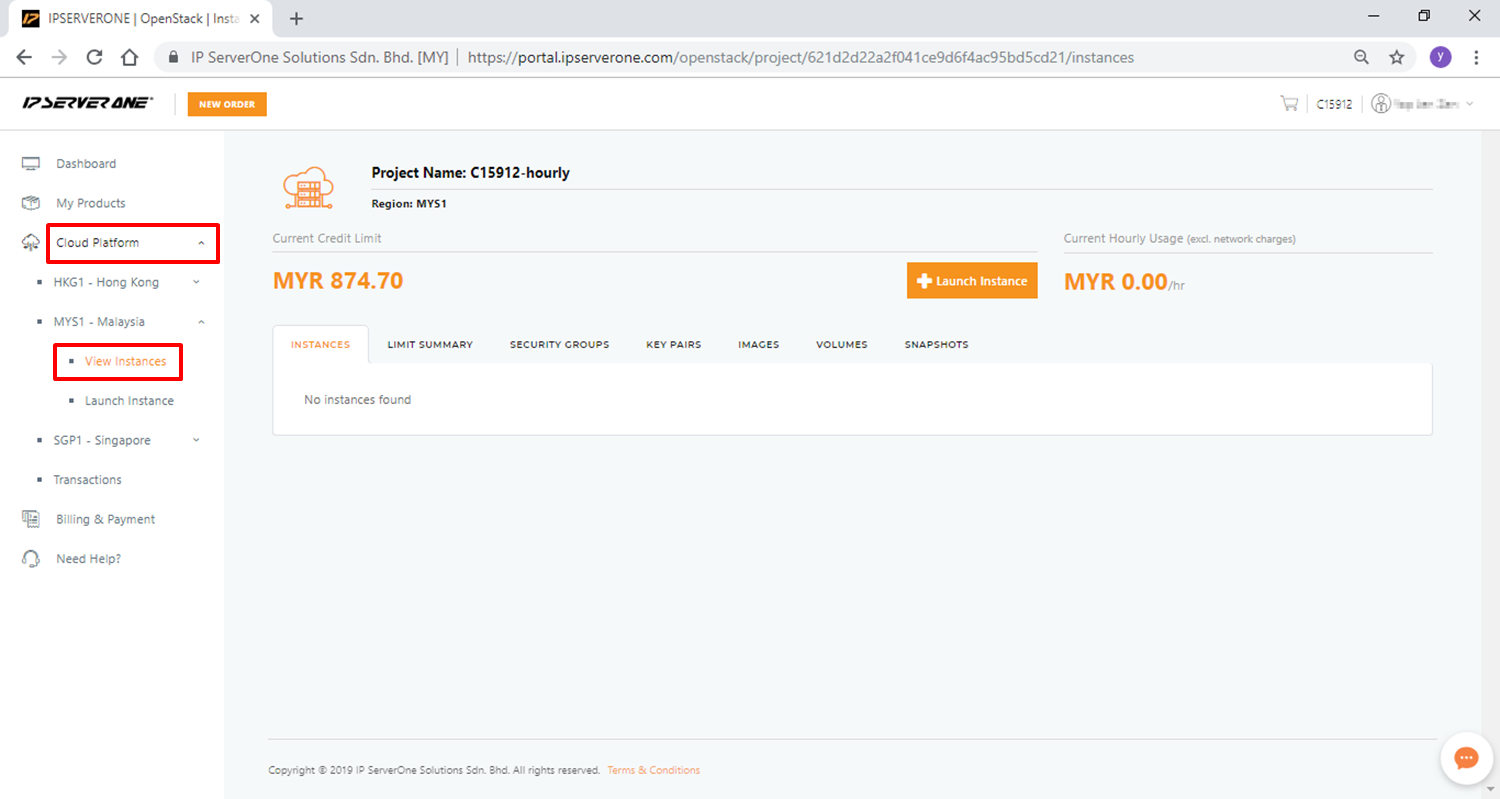Open Billing & Payment menu
The height and width of the screenshot is (799, 1500).
click(105, 519)
